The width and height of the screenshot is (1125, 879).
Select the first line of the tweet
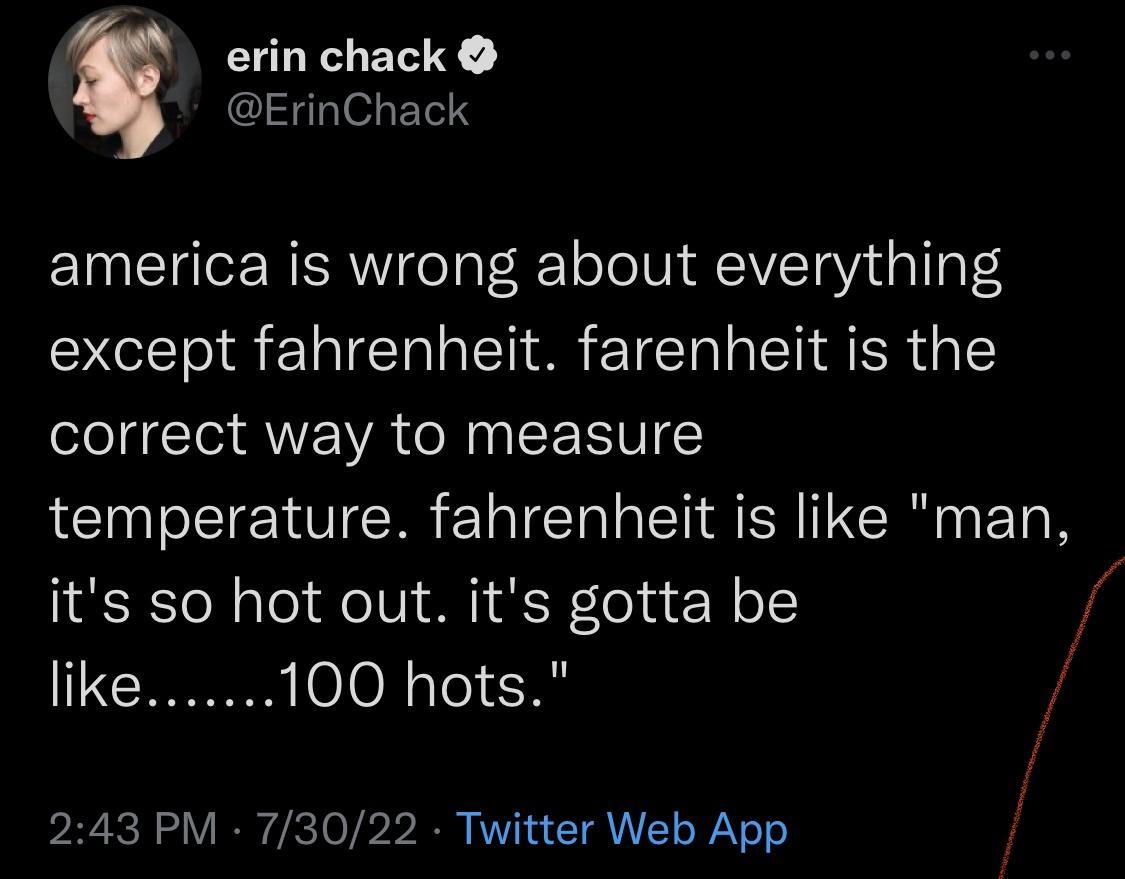pos(525,263)
